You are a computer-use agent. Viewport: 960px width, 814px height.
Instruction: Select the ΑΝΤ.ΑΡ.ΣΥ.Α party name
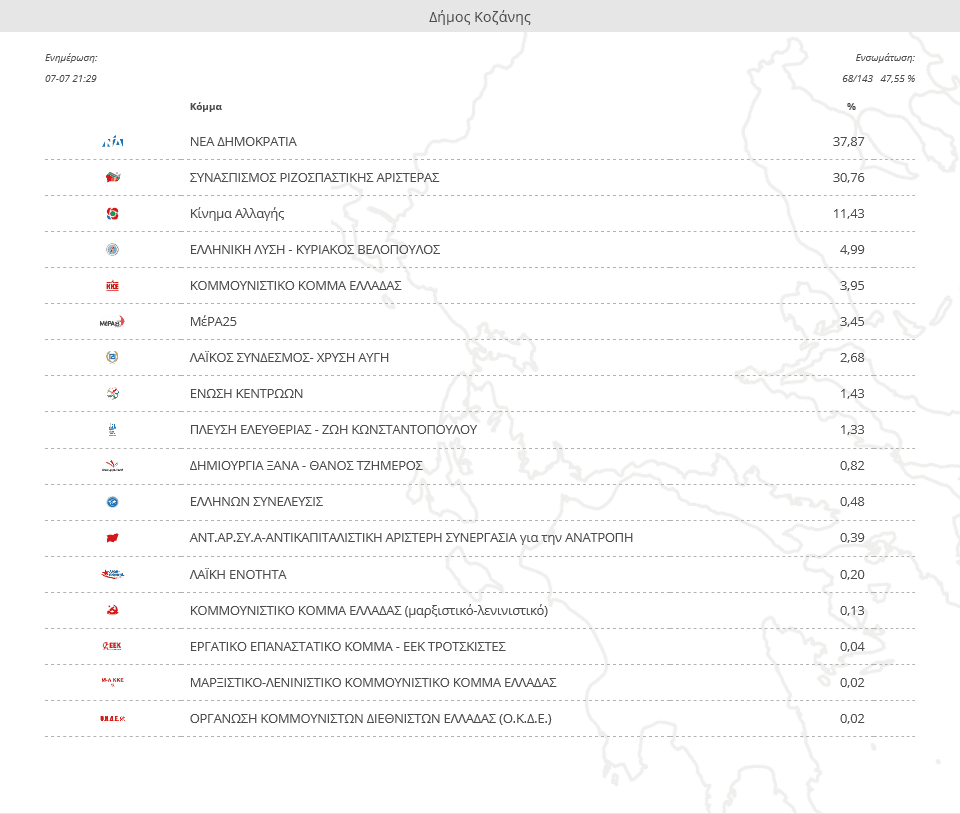pos(411,538)
